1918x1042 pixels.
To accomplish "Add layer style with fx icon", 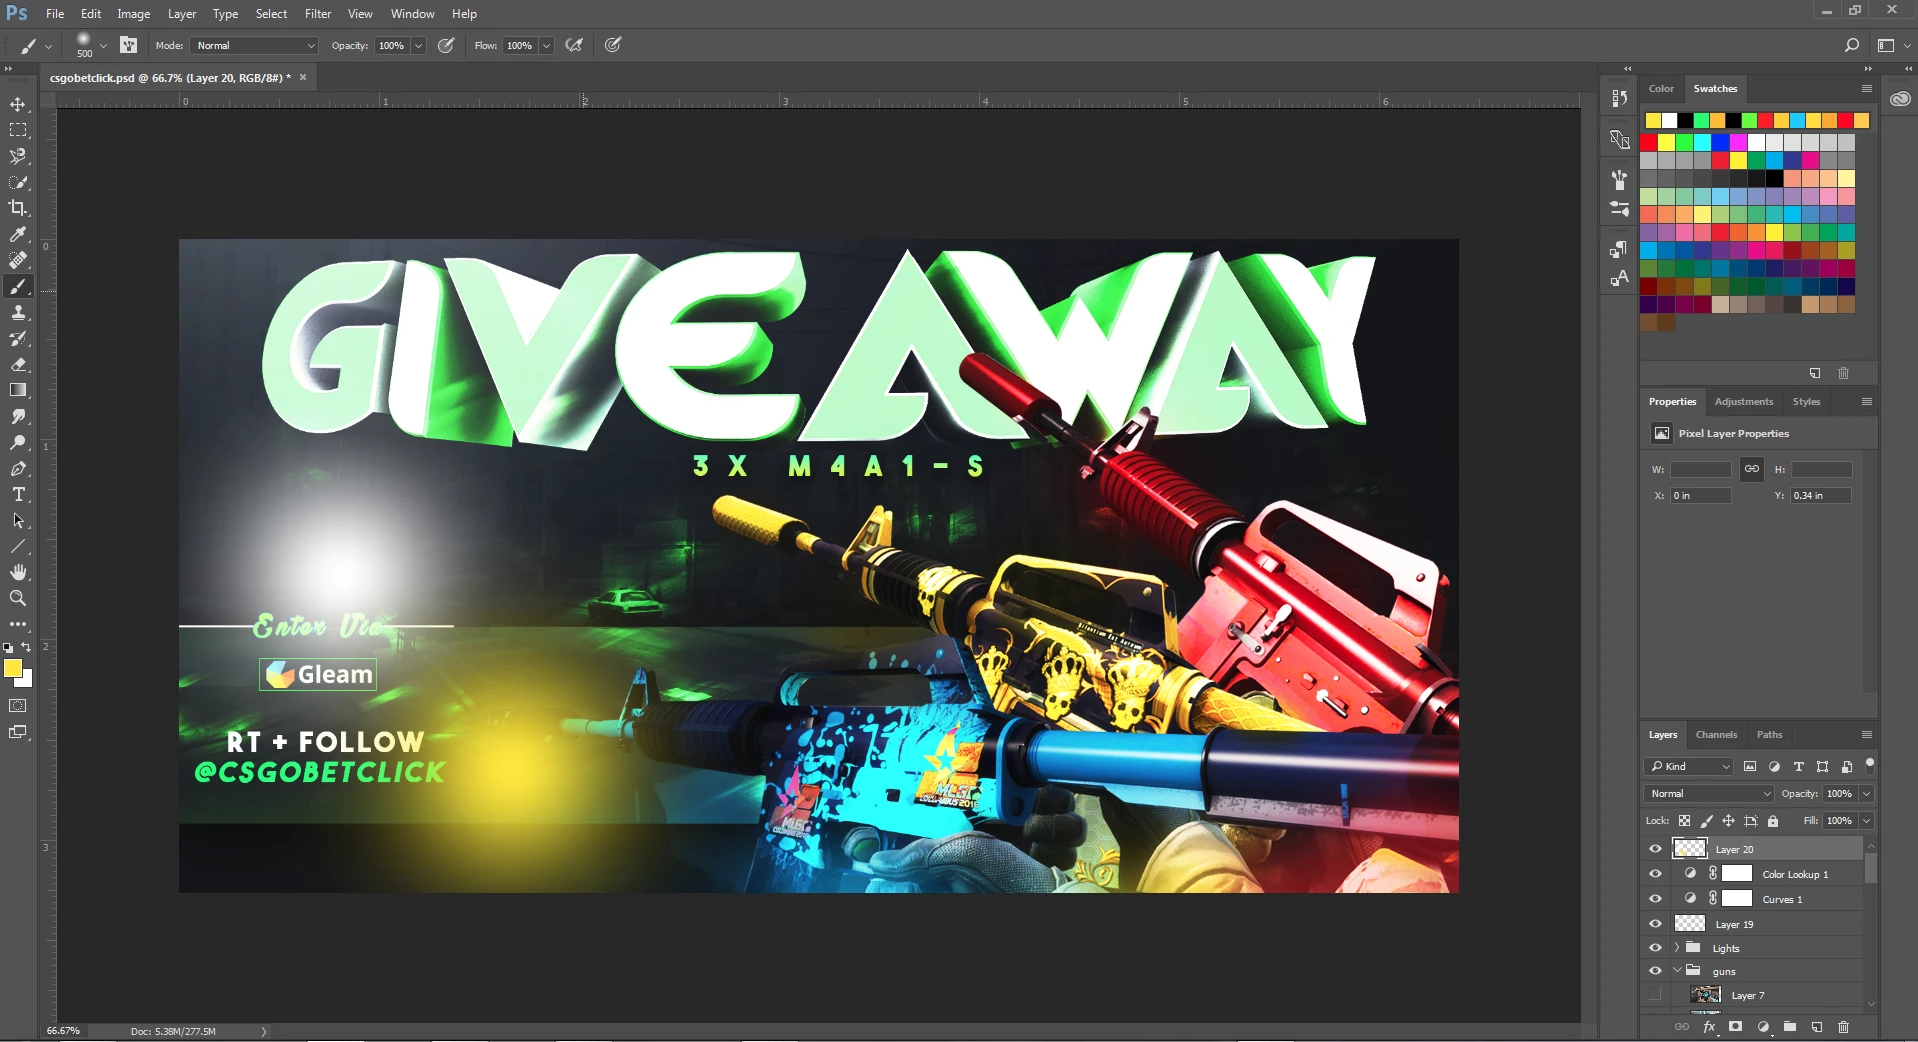I will [x=1709, y=1027].
